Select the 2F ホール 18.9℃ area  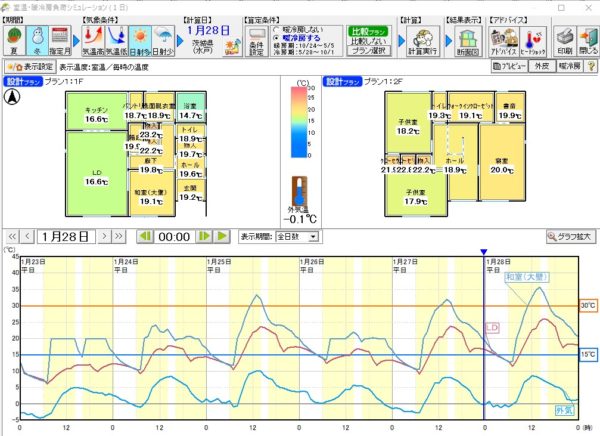pos(455,162)
